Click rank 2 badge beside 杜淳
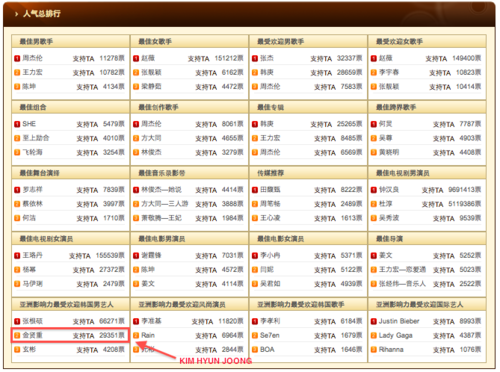The height and width of the screenshot is (372, 500). [374, 204]
